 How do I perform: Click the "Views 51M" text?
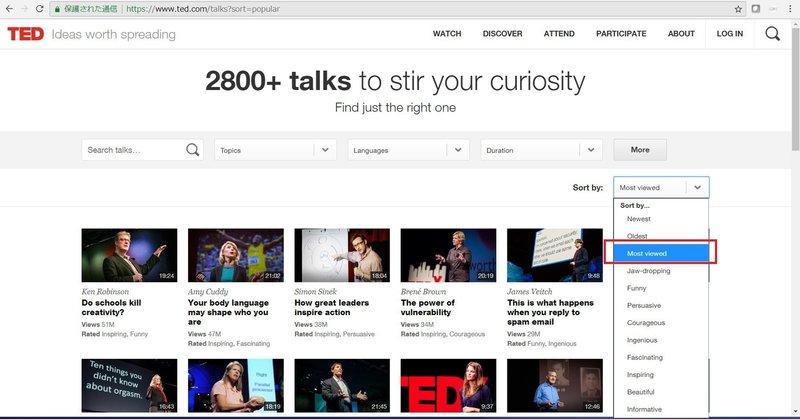pos(98,325)
